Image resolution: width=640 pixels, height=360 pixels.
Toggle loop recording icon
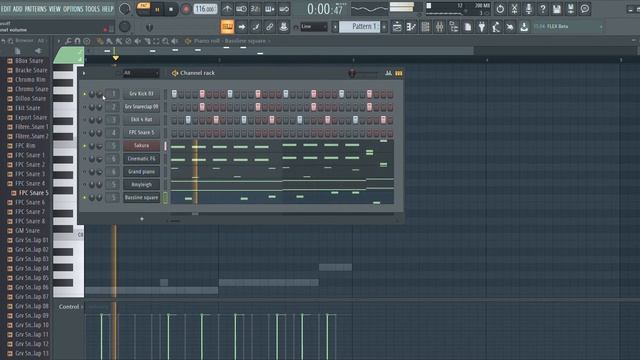(x=284, y=9)
